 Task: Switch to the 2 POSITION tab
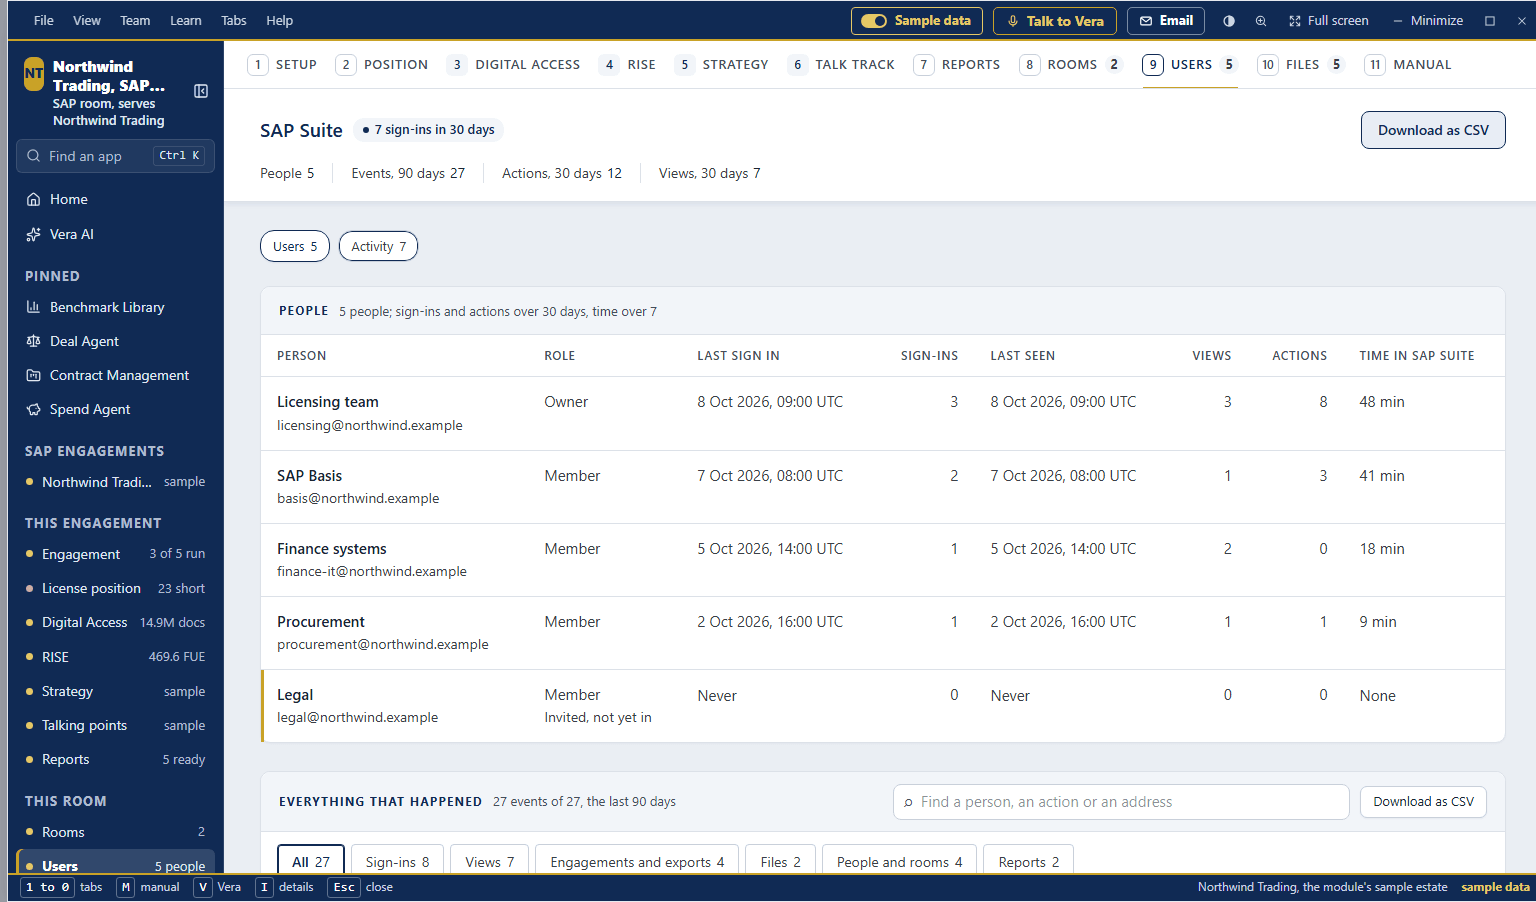[382, 65]
